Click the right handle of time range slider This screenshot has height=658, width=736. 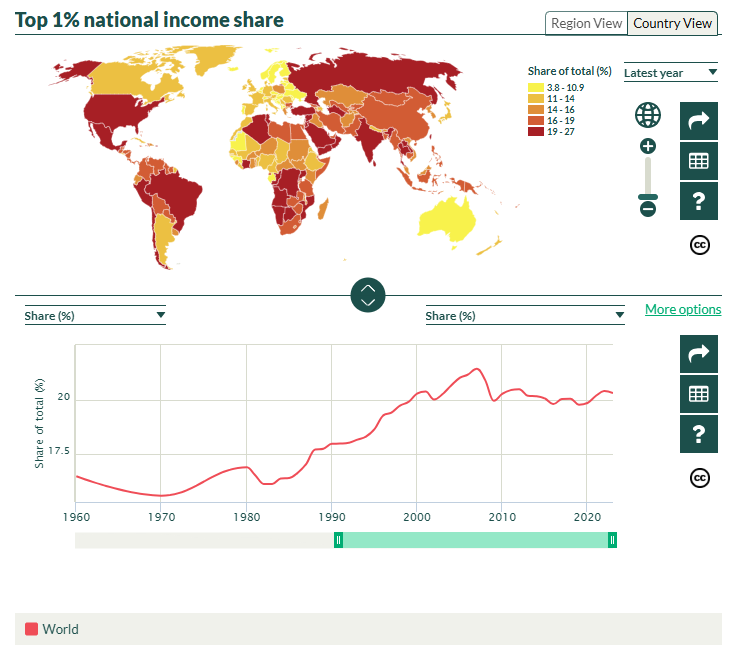(612, 540)
